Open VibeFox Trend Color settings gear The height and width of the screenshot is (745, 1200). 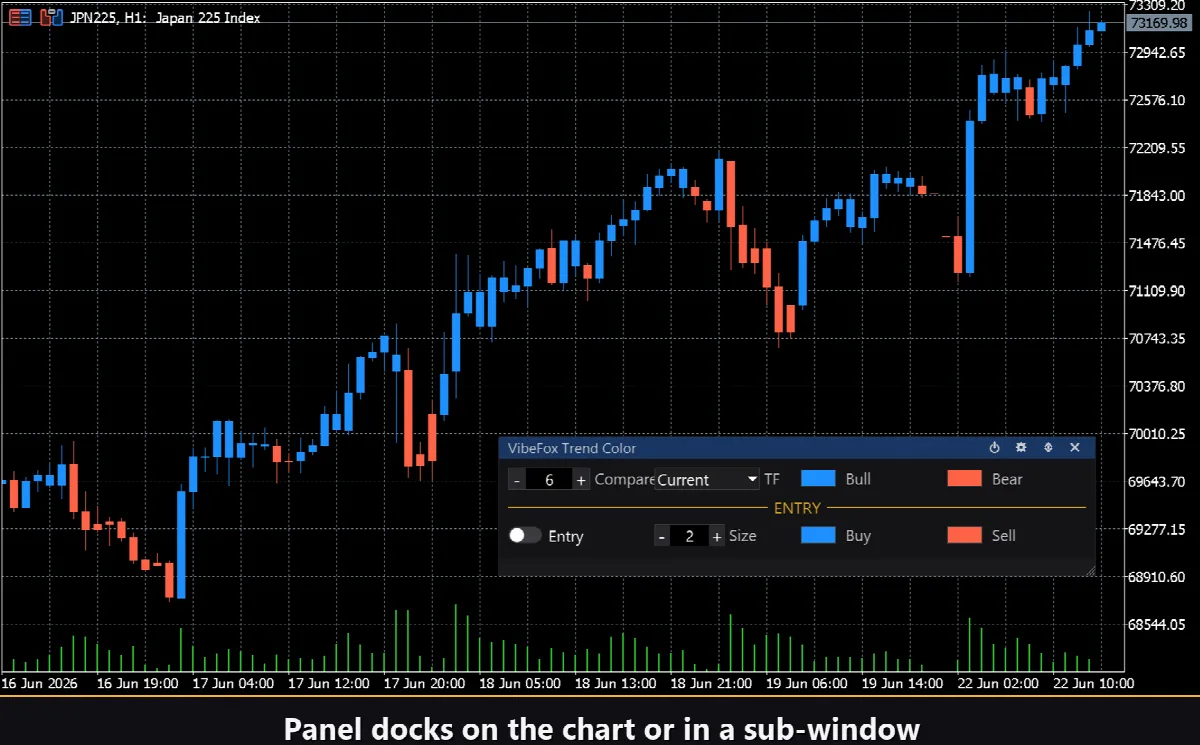tap(1021, 448)
